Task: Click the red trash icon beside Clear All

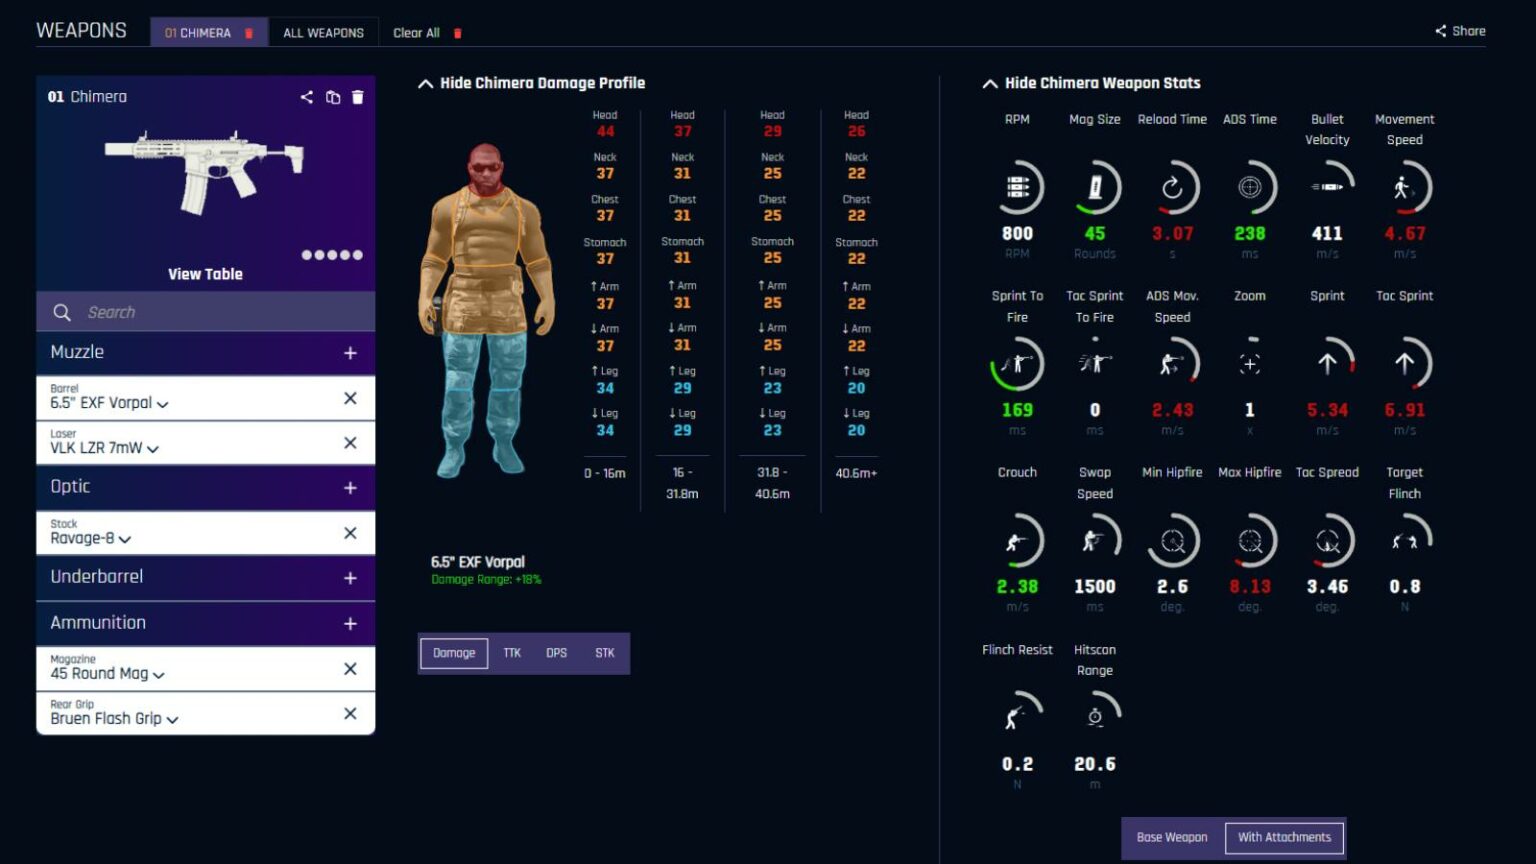Action: [458, 33]
